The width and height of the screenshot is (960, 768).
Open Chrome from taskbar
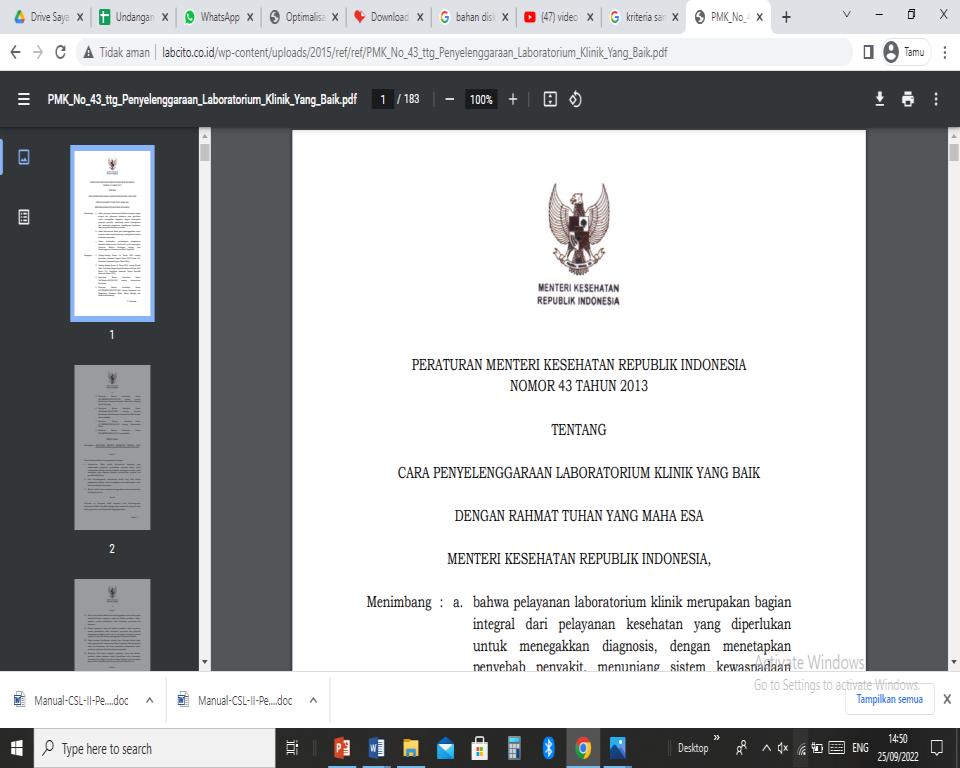583,748
